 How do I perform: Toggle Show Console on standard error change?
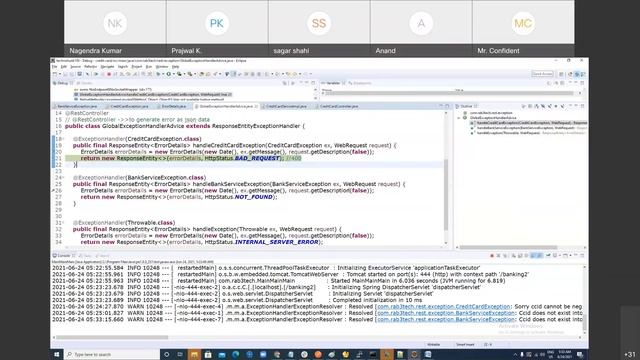(540, 256)
